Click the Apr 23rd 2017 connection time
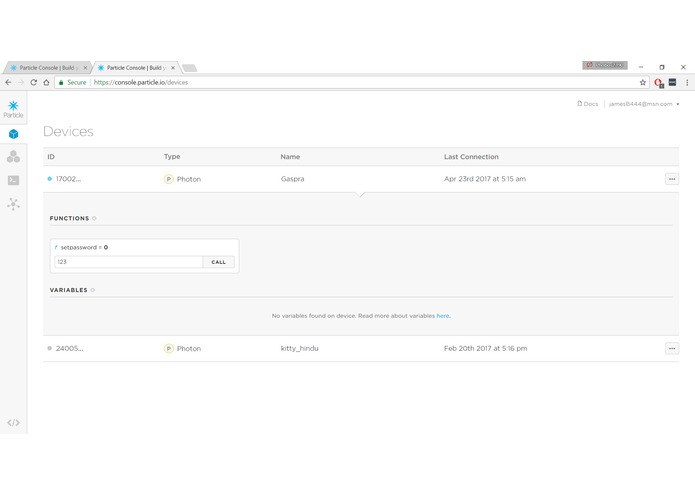The image size is (695, 494). [x=485, y=179]
